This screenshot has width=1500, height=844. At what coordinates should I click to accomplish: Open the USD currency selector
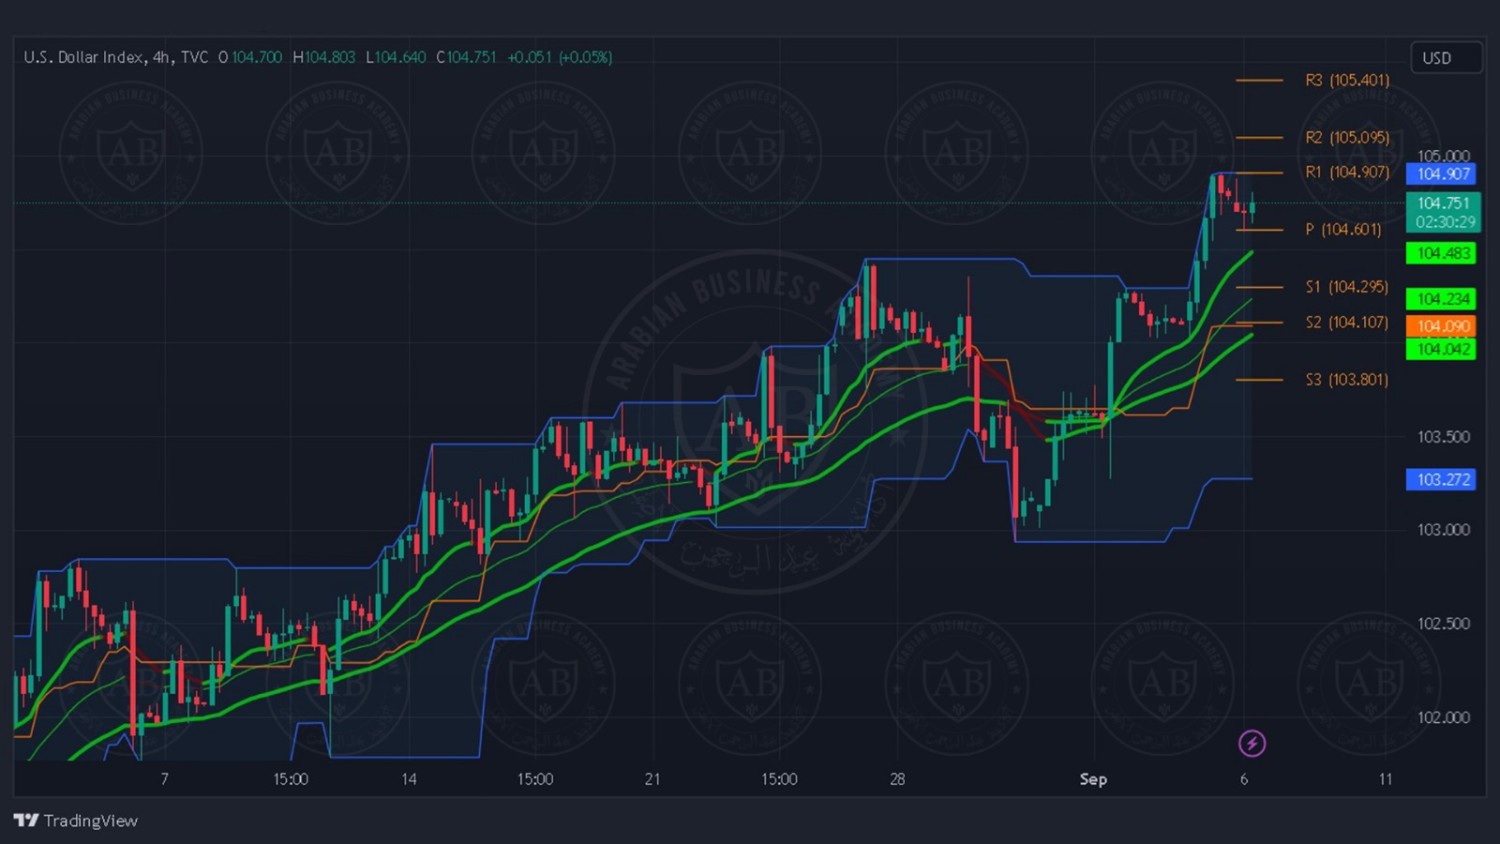pos(1445,58)
